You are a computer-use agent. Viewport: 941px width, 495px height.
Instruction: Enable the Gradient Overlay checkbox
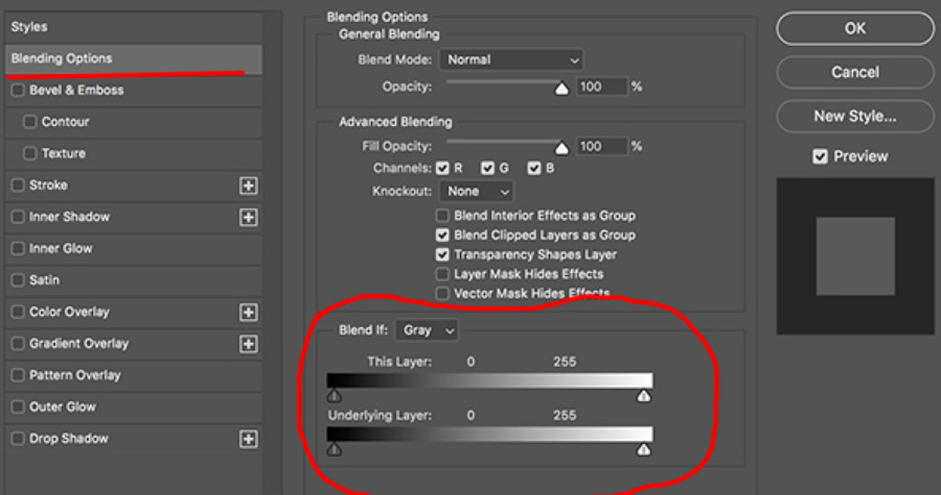tap(18, 343)
